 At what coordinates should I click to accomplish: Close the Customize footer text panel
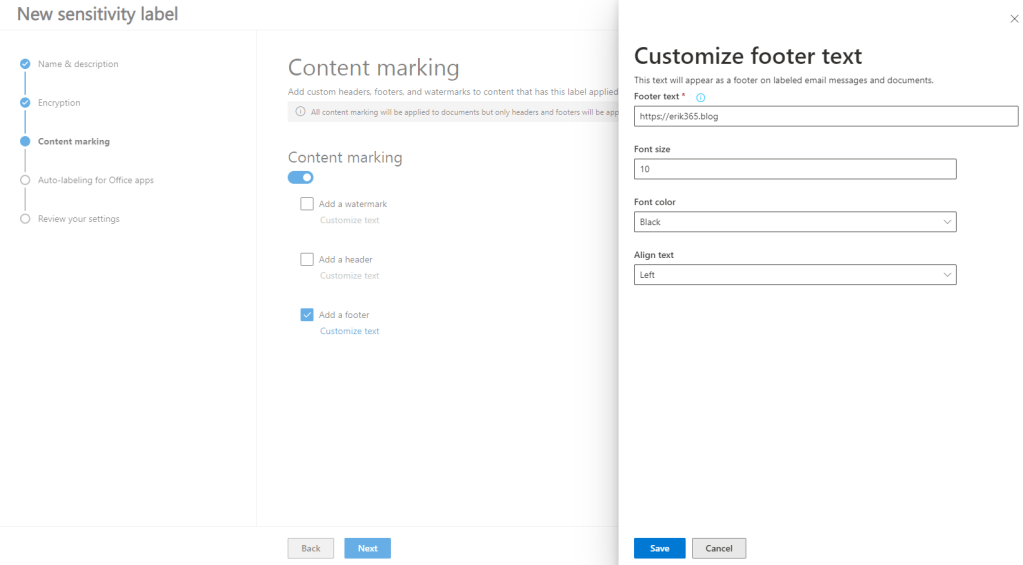(1014, 19)
